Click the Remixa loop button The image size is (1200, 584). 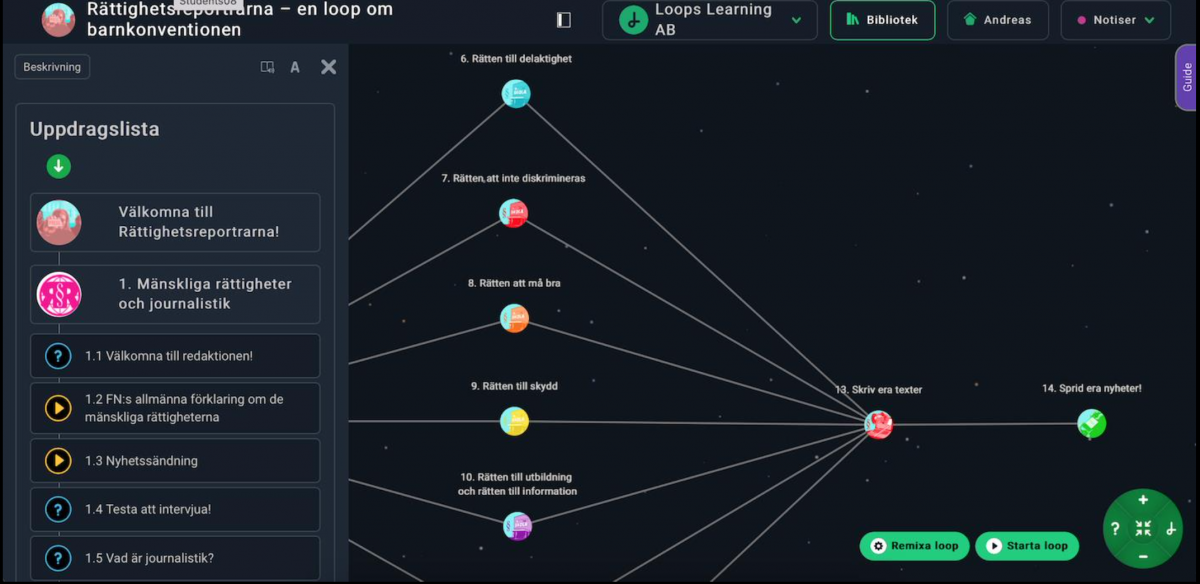(x=915, y=546)
